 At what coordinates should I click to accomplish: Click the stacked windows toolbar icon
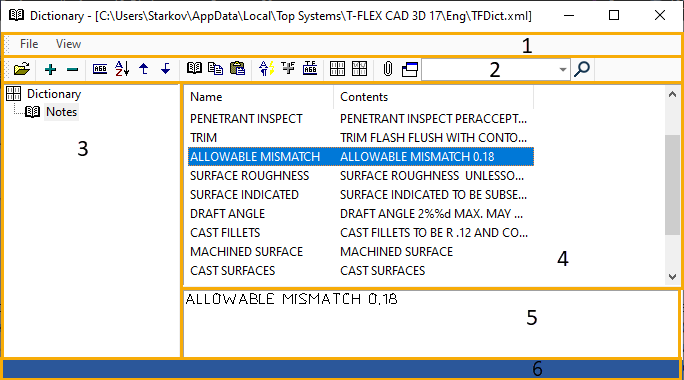coord(410,69)
